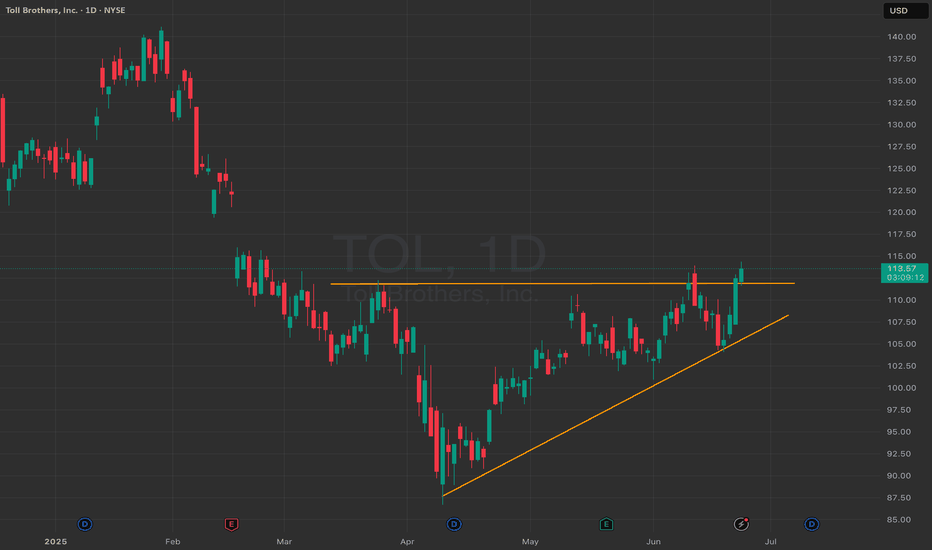Click the 110.00 price axis label
Image resolution: width=932 pixels, height=550 pixels.
[x=901, y=300]
